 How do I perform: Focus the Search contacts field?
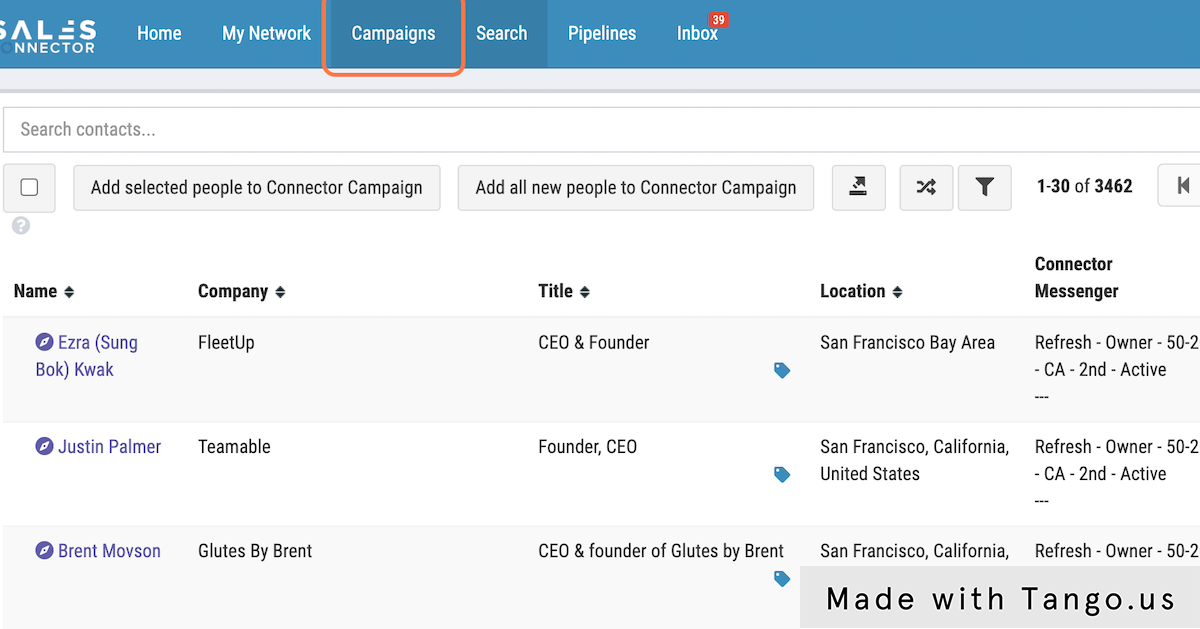tap(600, 129)
